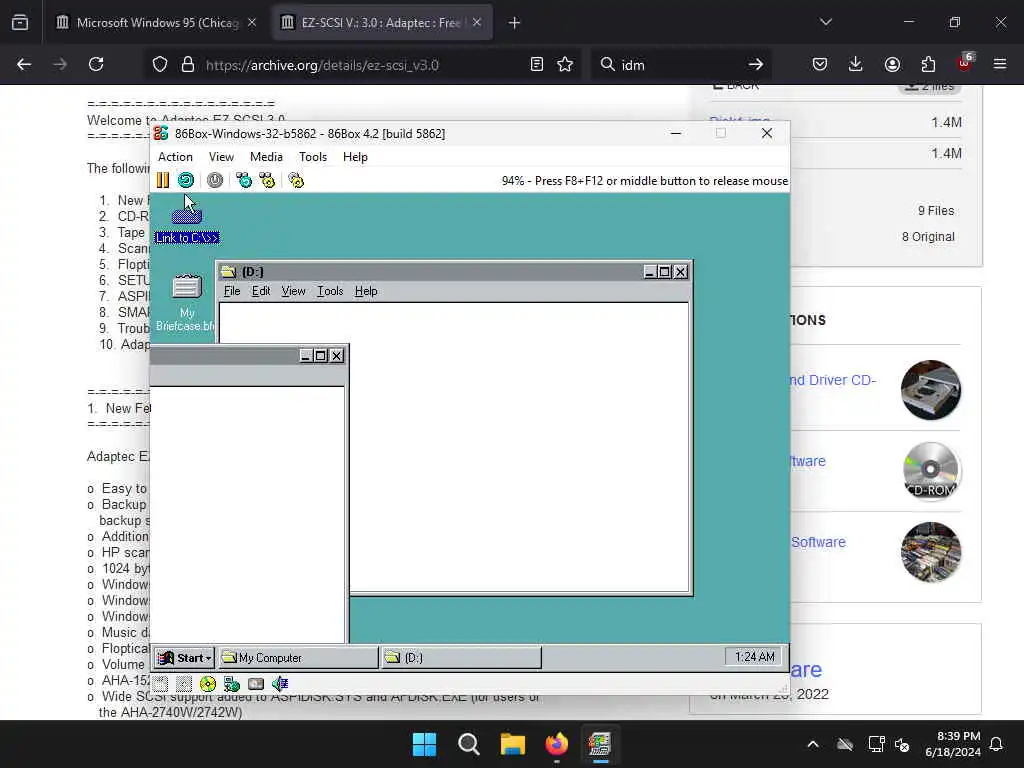
Task: Bookmark this page with star icon
Action: coord(565,65)
